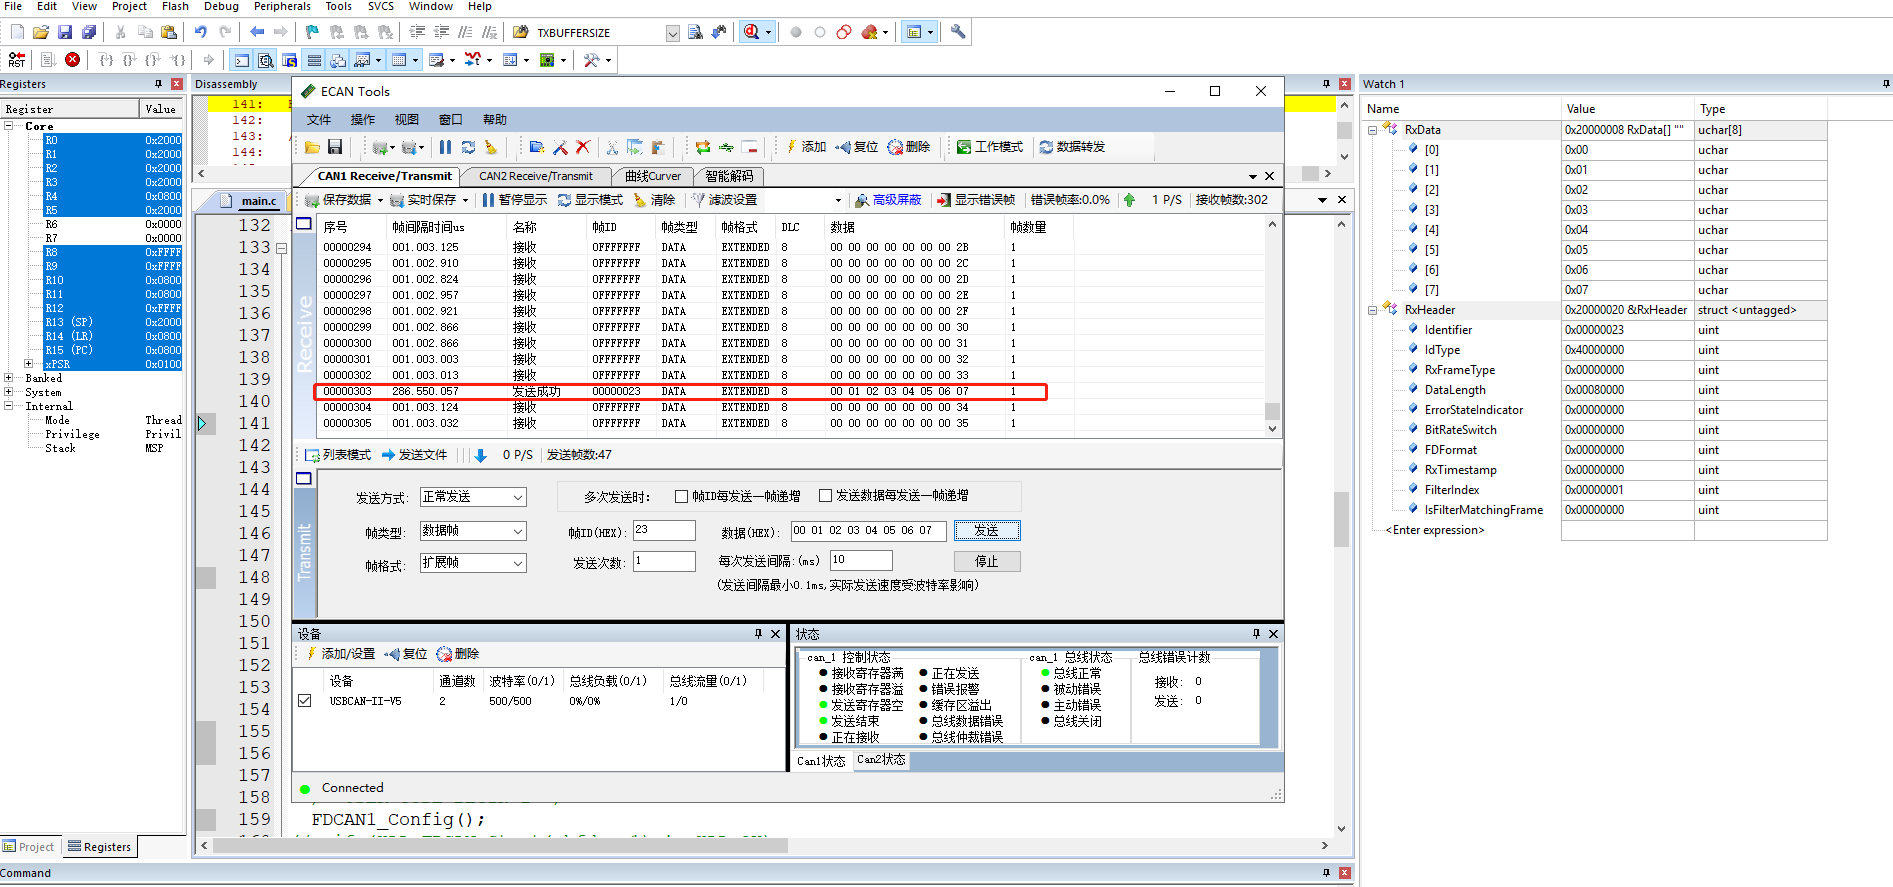Screen dimensions: 1893x887
Task: Click the ECAN toolbar pause icon
Action: (445, 147)
